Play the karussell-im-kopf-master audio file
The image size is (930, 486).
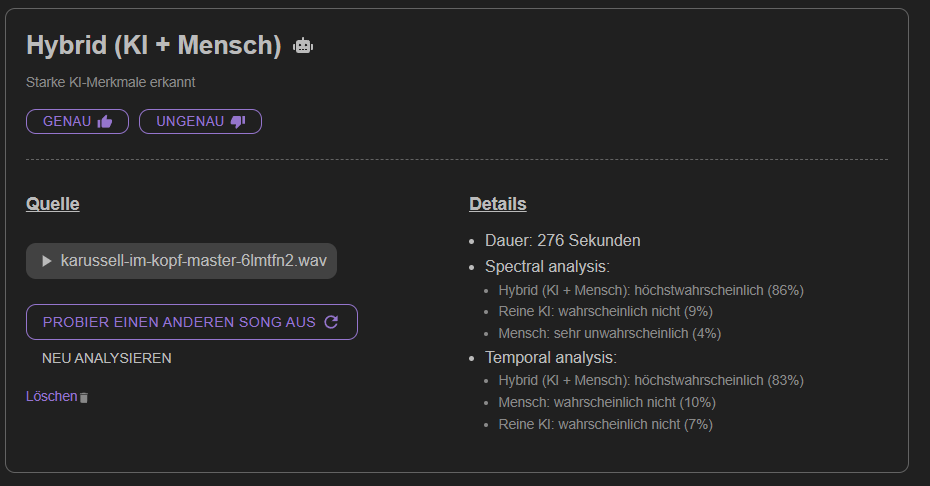tap(47, 261)
